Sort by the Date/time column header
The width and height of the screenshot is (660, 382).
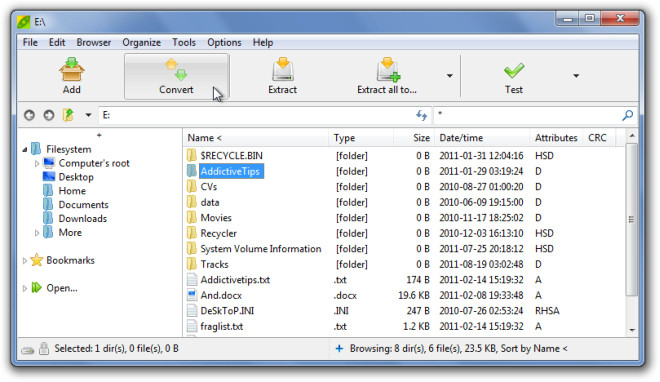[x=482, y=138]
